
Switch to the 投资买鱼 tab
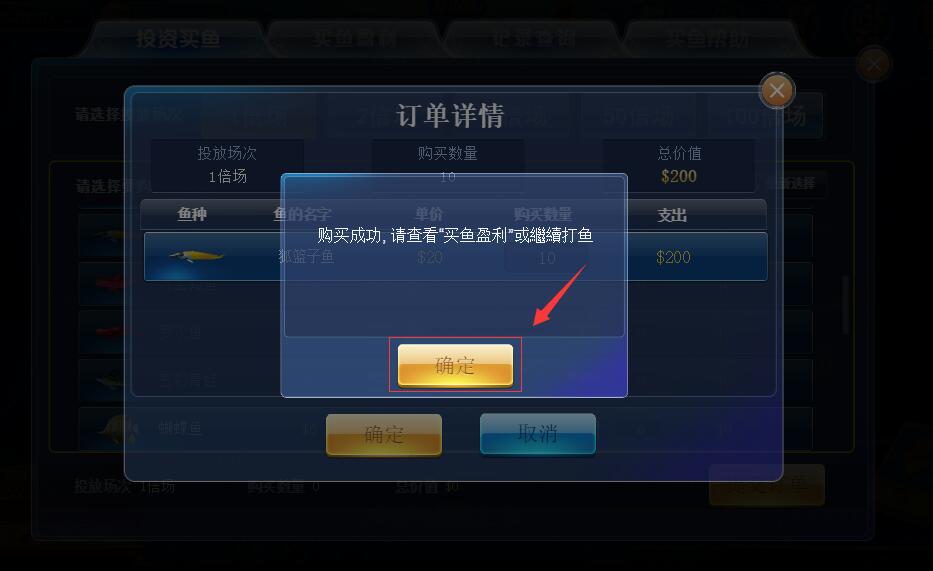click(177, 39)
